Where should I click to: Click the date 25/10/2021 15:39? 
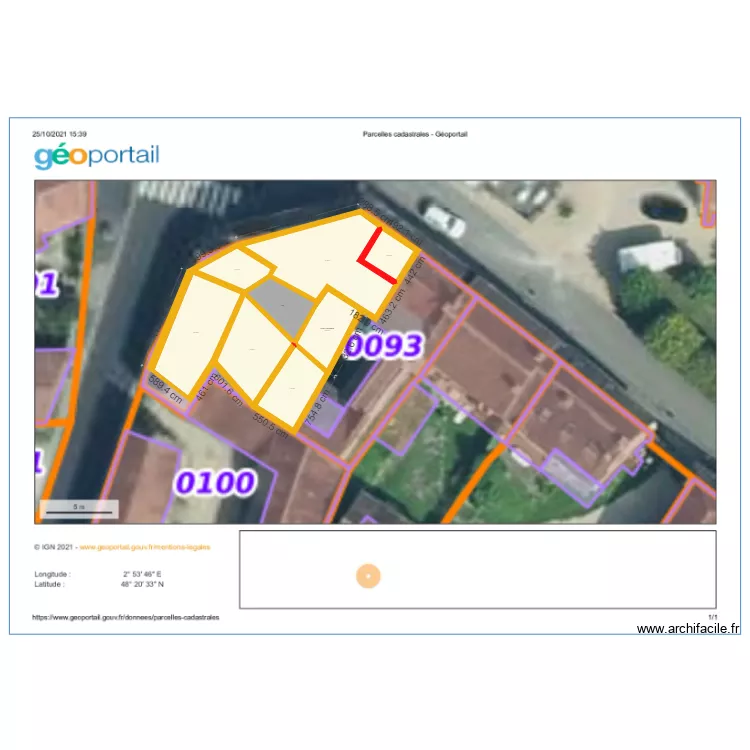tap(59, 134)
